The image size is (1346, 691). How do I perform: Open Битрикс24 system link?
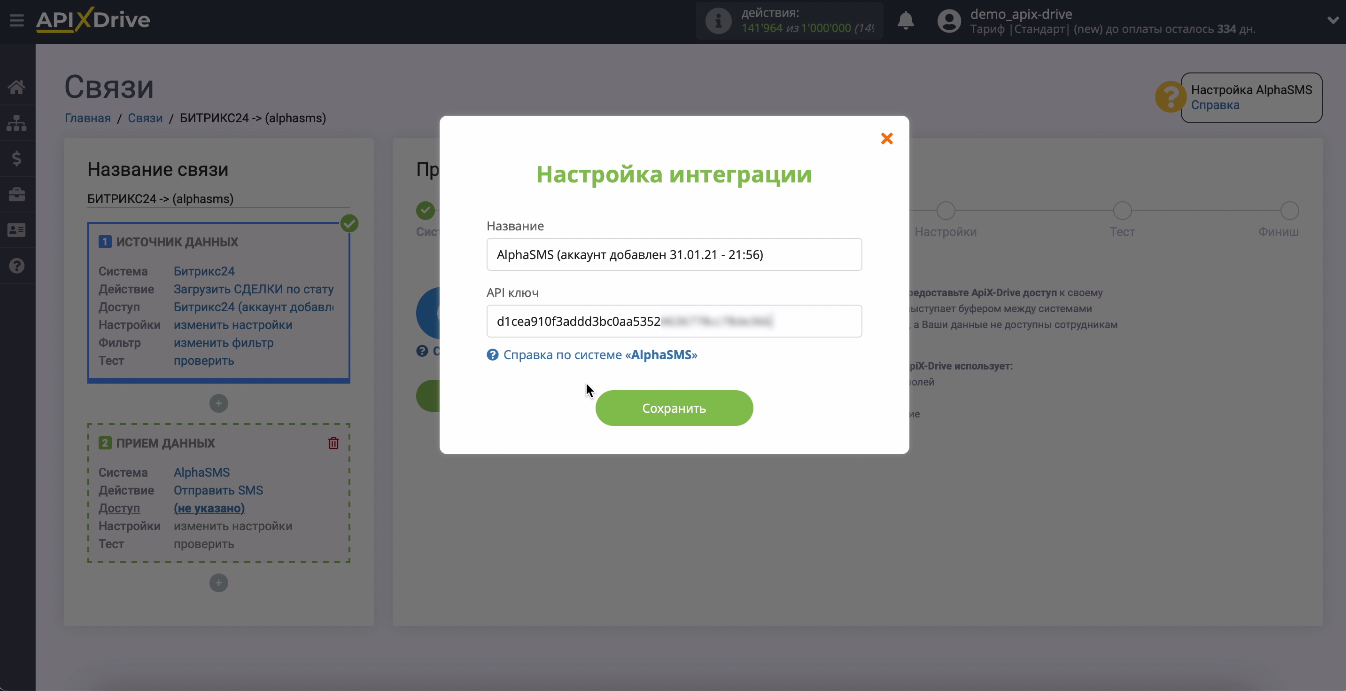(x=204, y=271)
